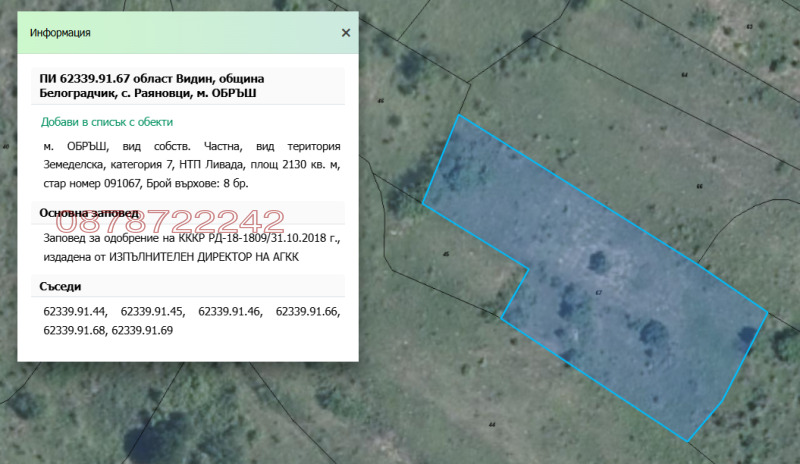Select neighbor parcel 62339.91.68
800x464 pixels.
point(76,329)
